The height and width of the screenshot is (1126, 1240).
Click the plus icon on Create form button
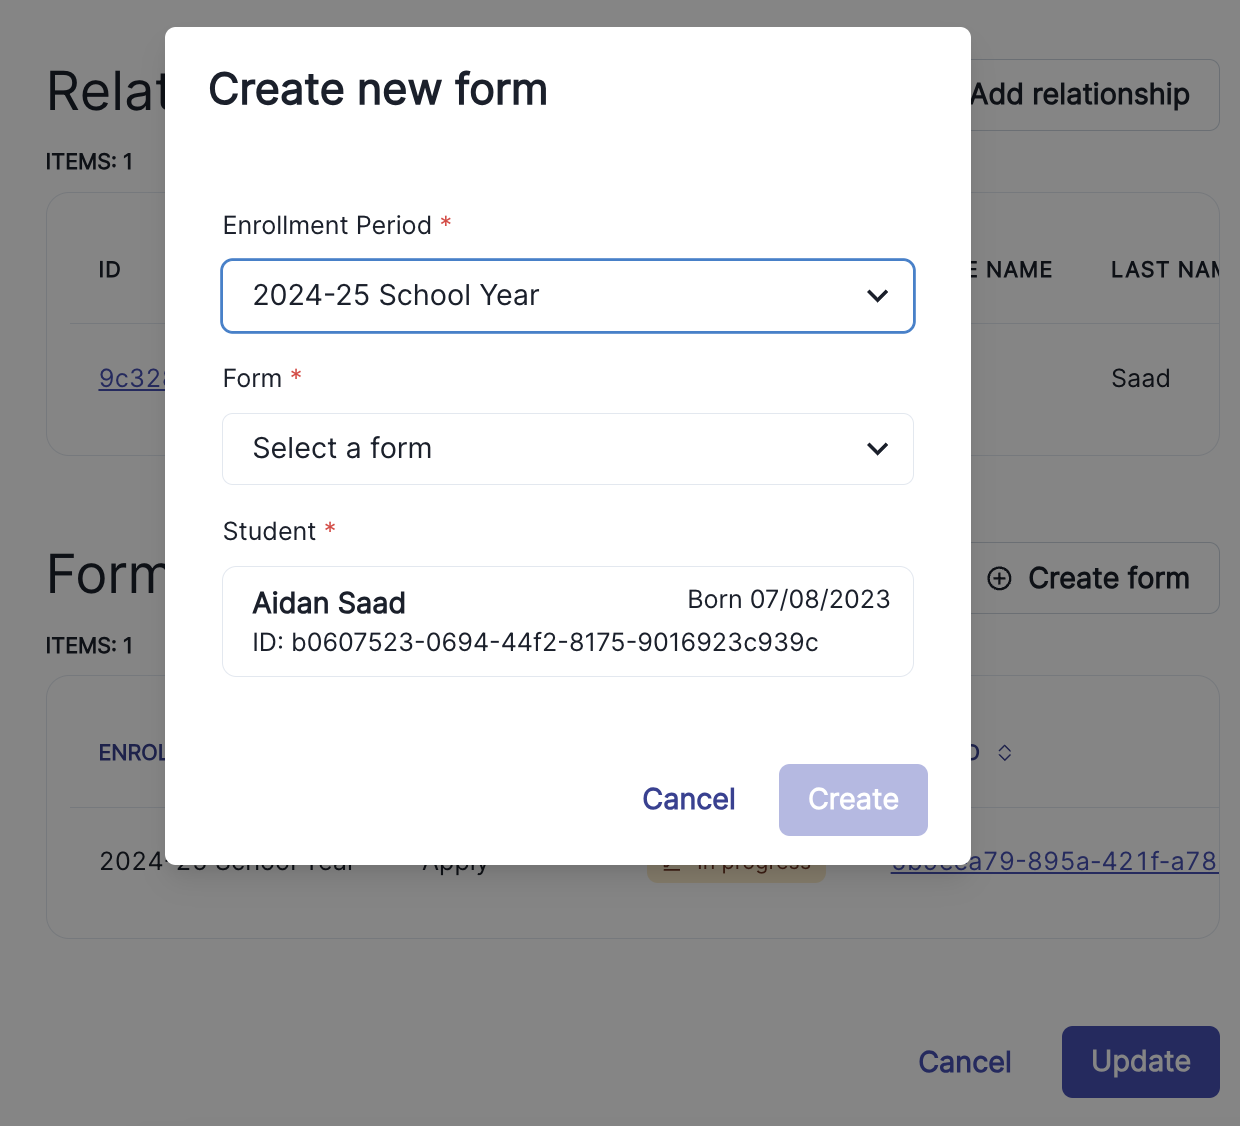point(1001,578)
